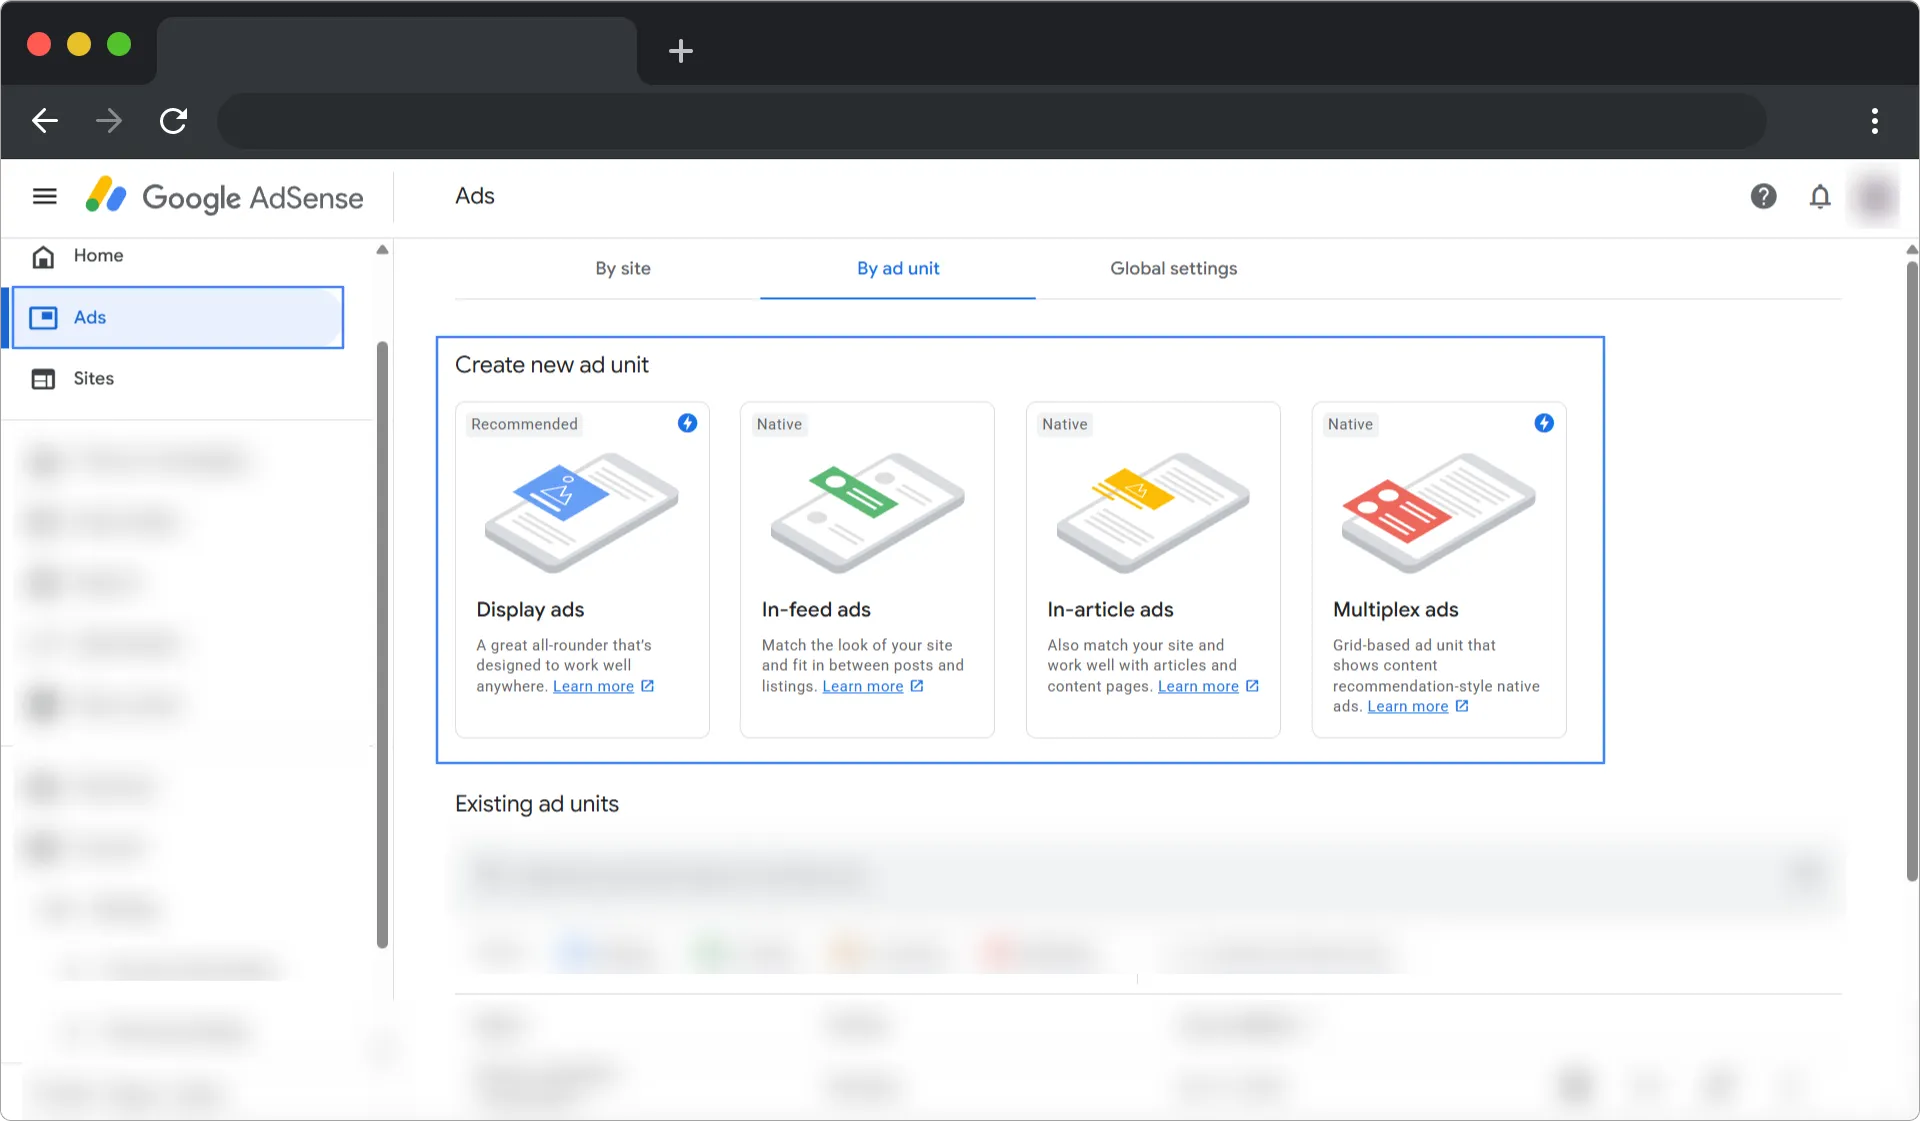This screenshot has width=1920, height=1121.
Task: Select the Home icon in the sidebar
Action: [x=43, y=256]
